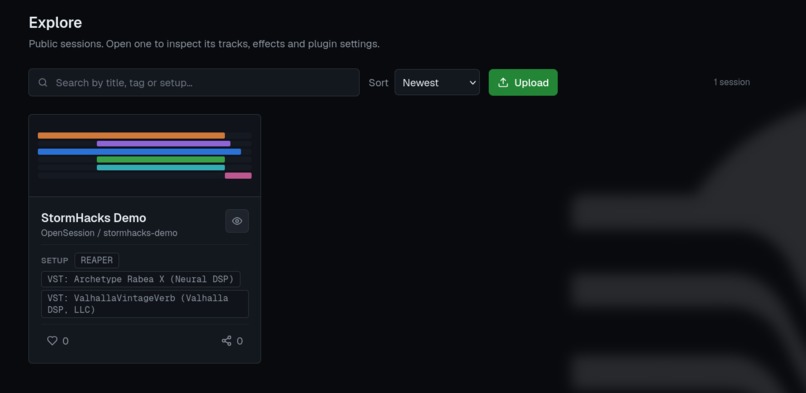
Task: Click the ValhallaVintageVerb plugin tag
Action: [x=145, y=304]
